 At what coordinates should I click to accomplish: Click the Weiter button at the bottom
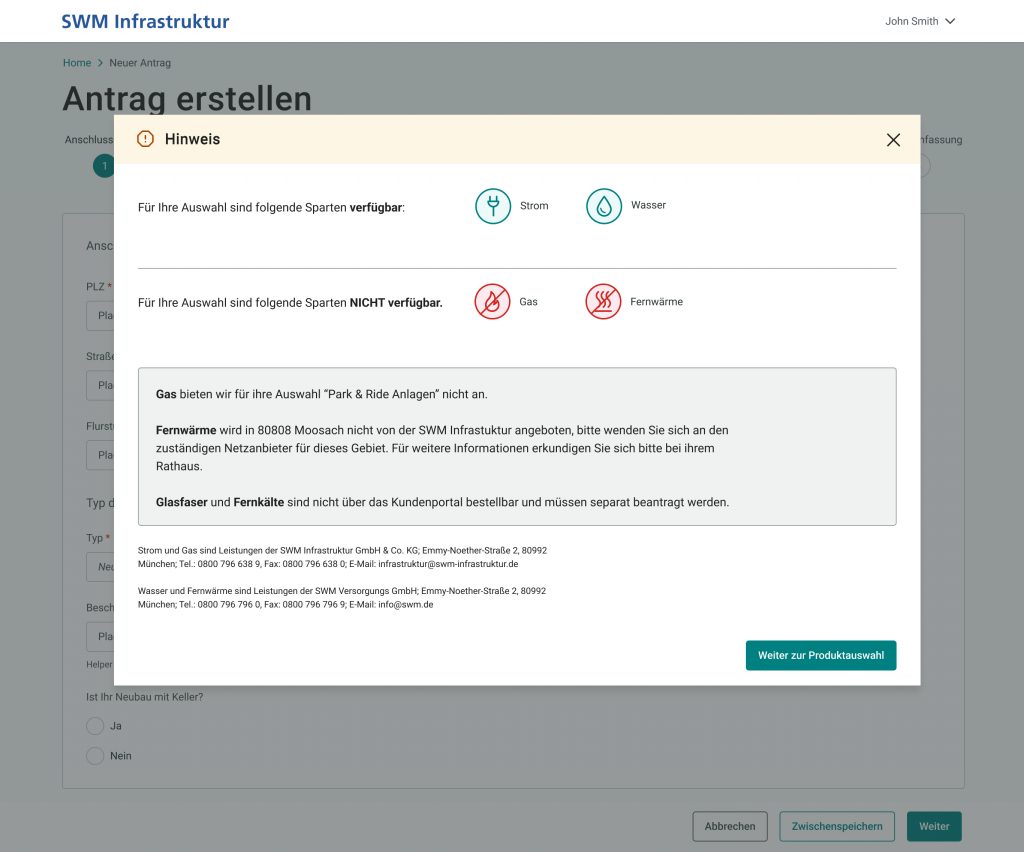click(x=935, y=827)
